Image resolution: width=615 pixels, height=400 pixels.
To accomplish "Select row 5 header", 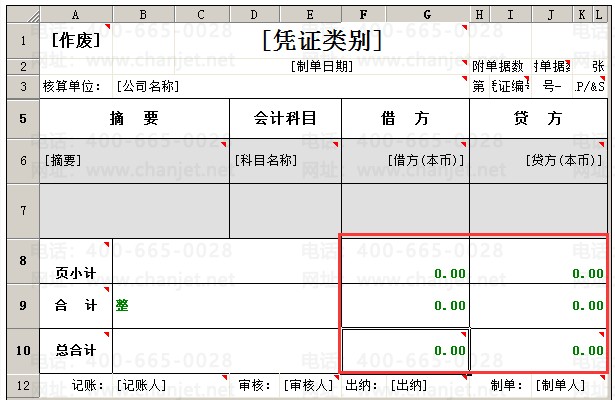I will click(23, 118).
